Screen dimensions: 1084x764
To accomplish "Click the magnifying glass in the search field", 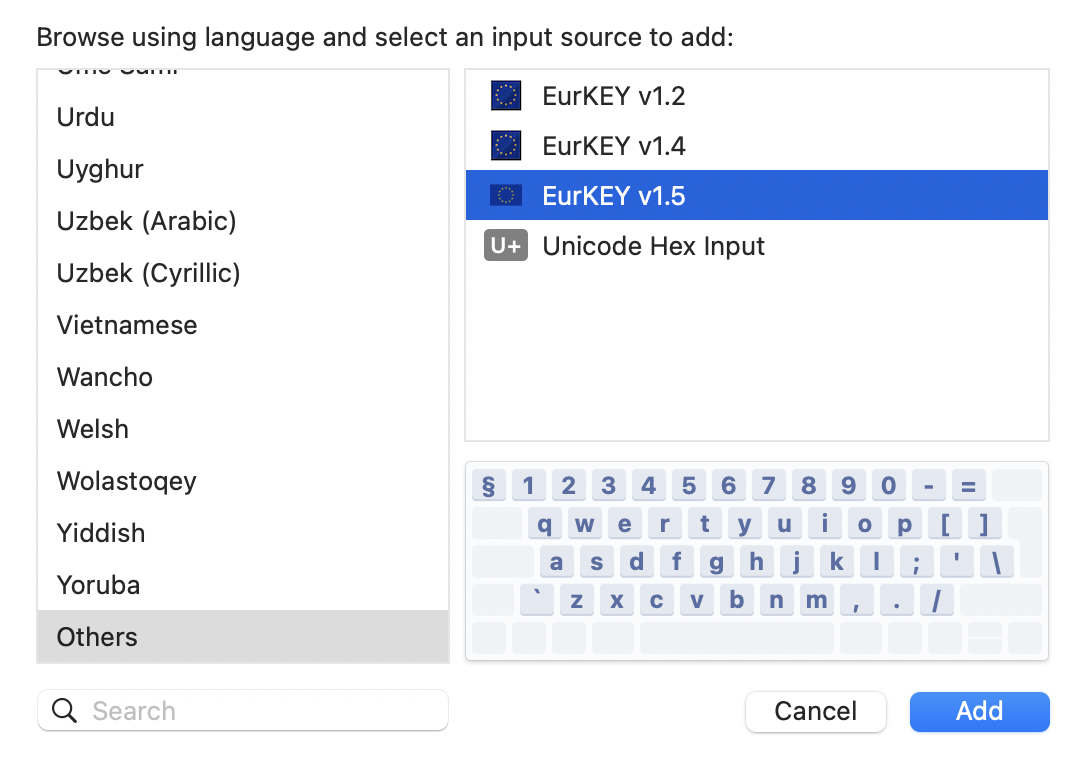I will coord(64,711).
